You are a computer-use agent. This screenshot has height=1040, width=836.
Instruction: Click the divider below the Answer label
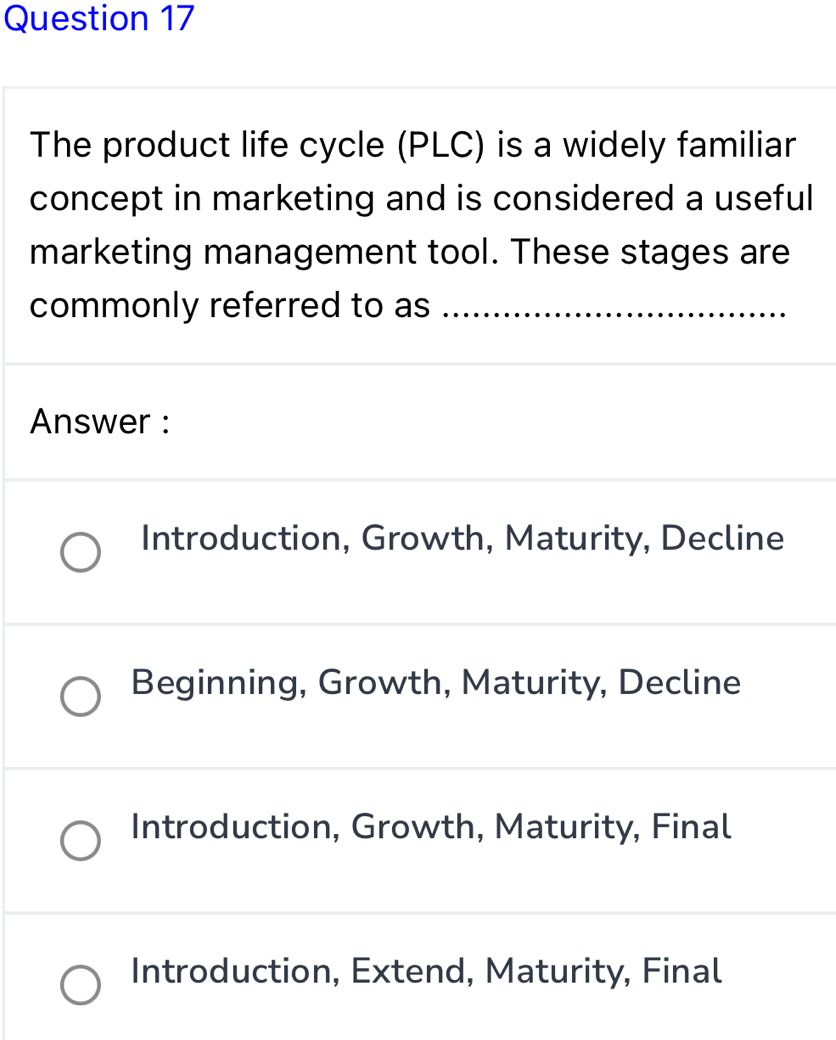[418, 478]
